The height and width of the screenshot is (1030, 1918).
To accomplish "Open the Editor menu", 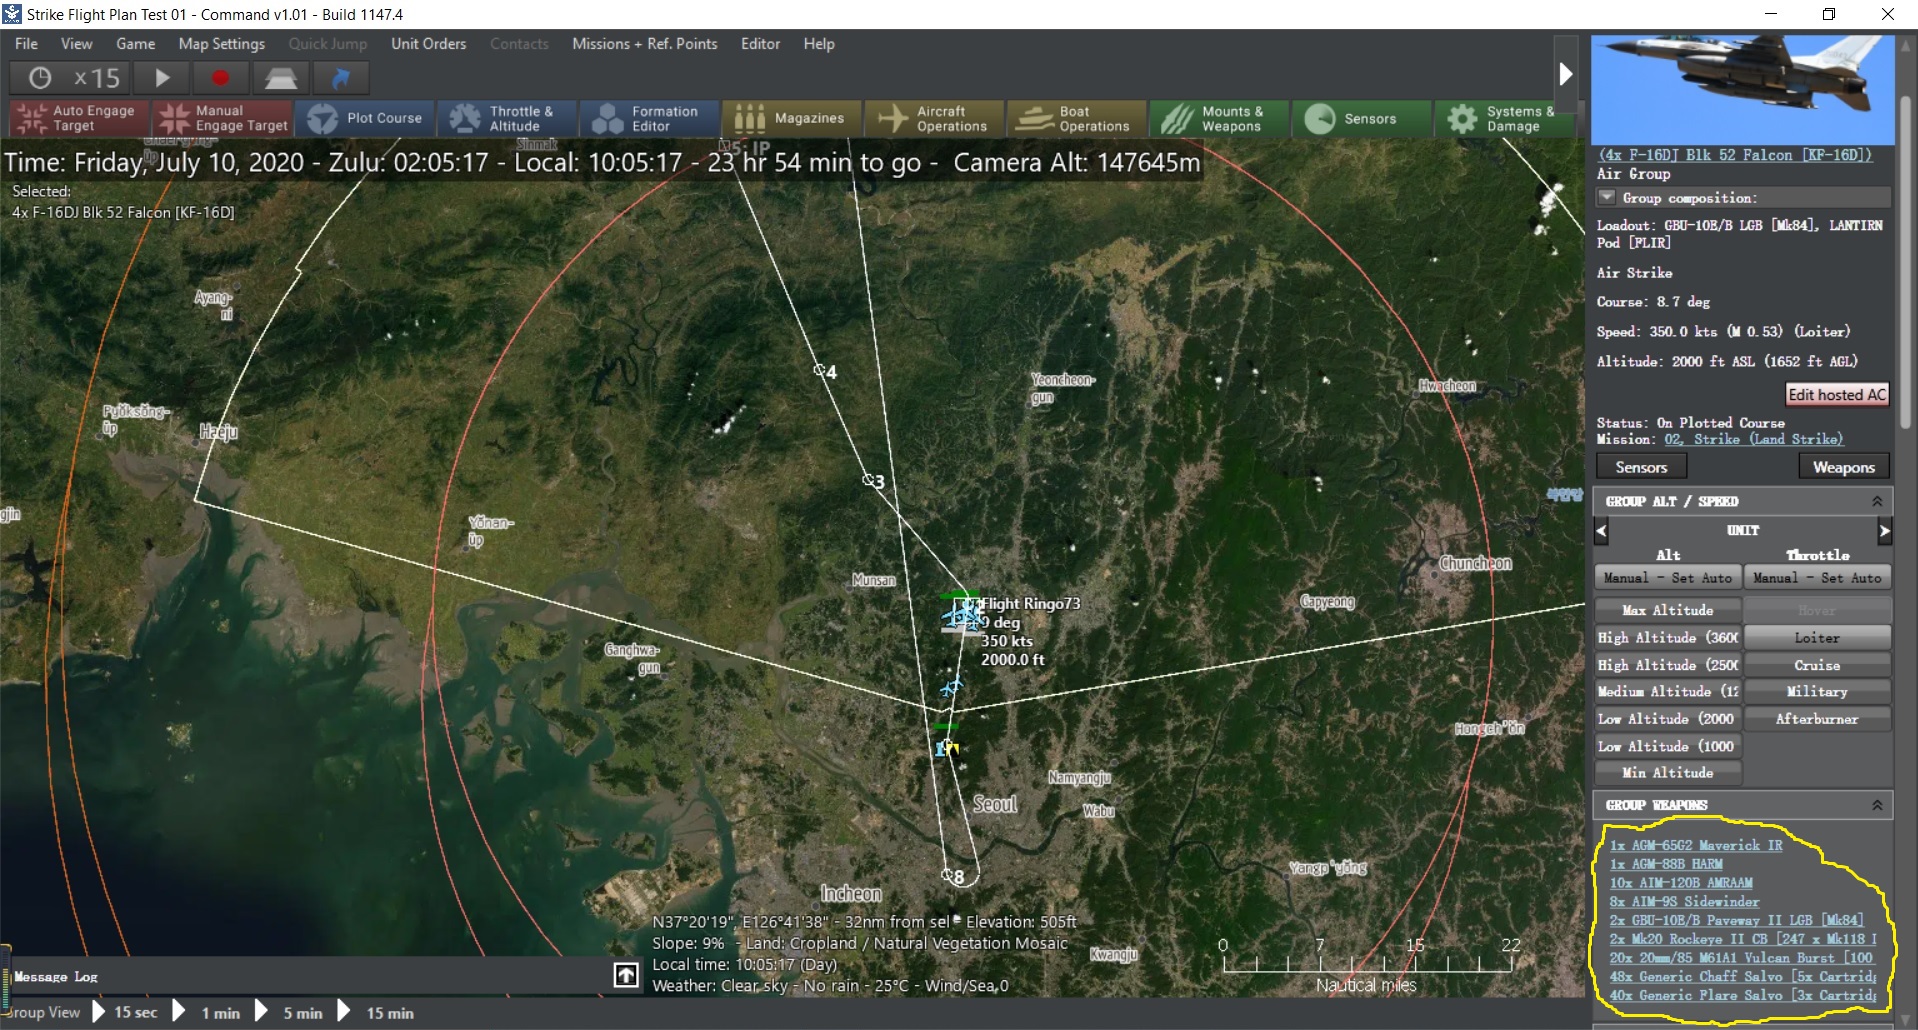I will point(761,44).
